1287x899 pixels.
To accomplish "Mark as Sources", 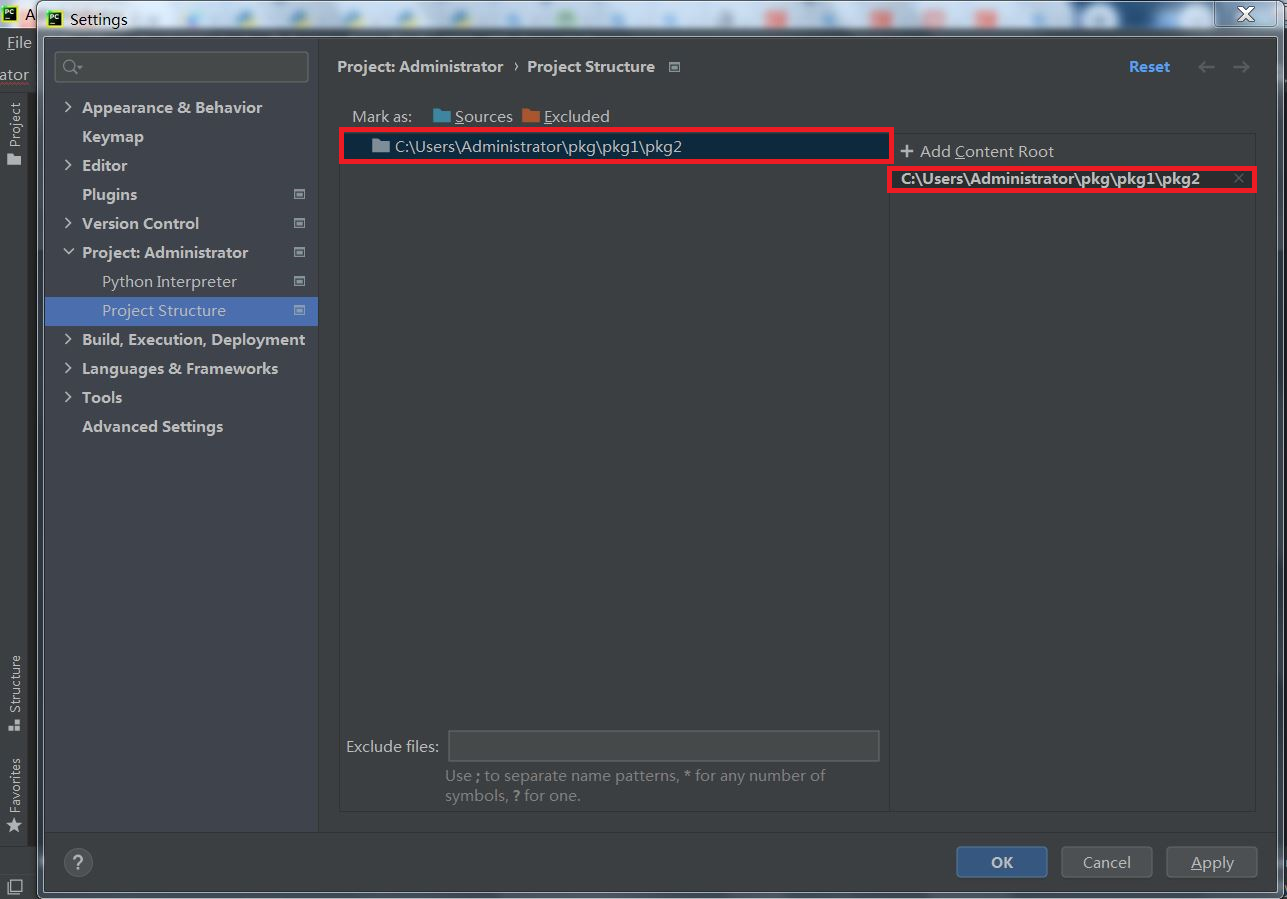I will [x=472, y=116].
